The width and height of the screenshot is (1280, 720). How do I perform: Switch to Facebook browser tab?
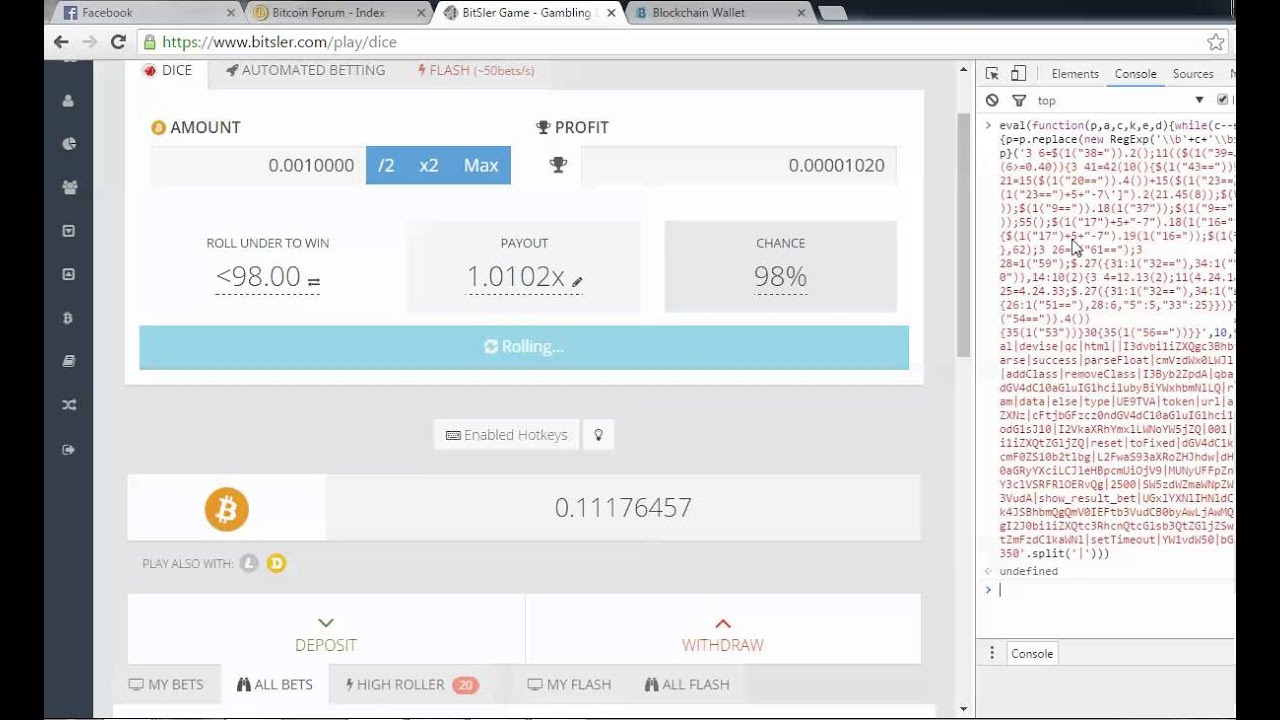click(145, 13)
